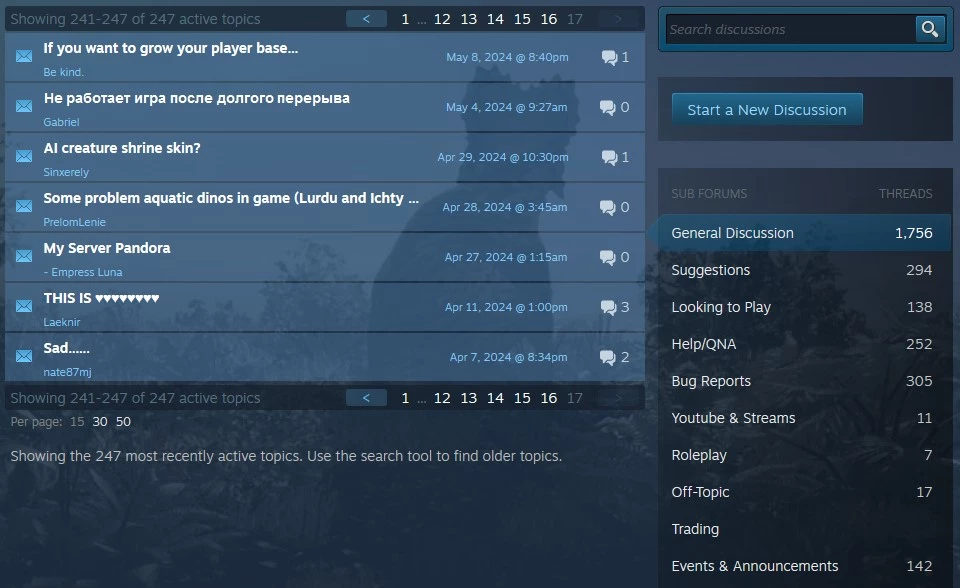Click reply bubble icon on Apr 11, 2024 topic
Viewport: 960px width, 588px height.
(608, 307)
